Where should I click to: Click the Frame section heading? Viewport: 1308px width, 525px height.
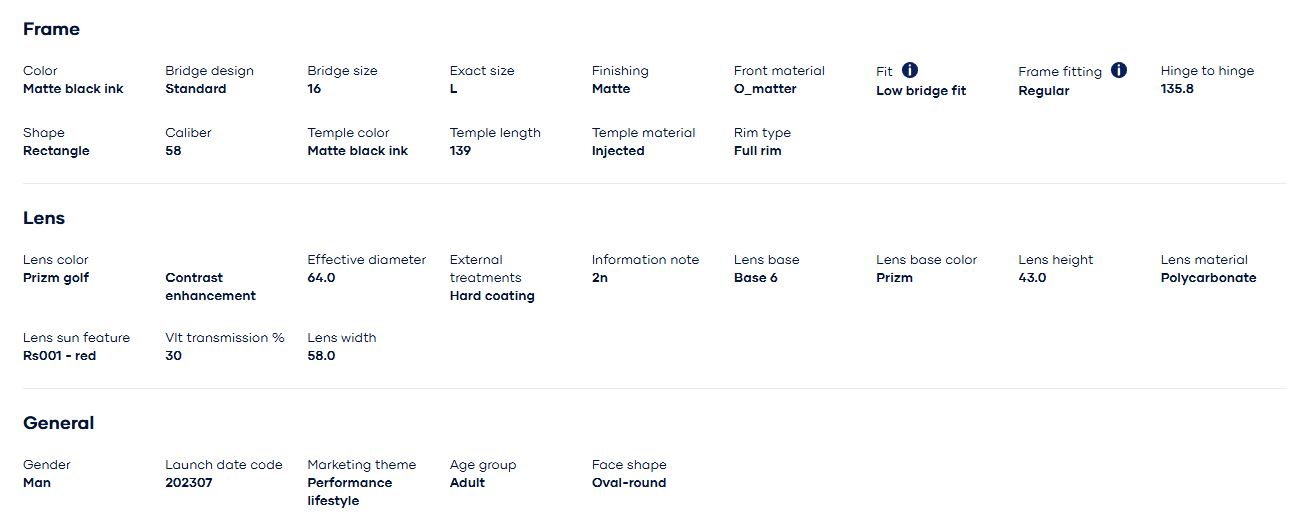(51, 29)
